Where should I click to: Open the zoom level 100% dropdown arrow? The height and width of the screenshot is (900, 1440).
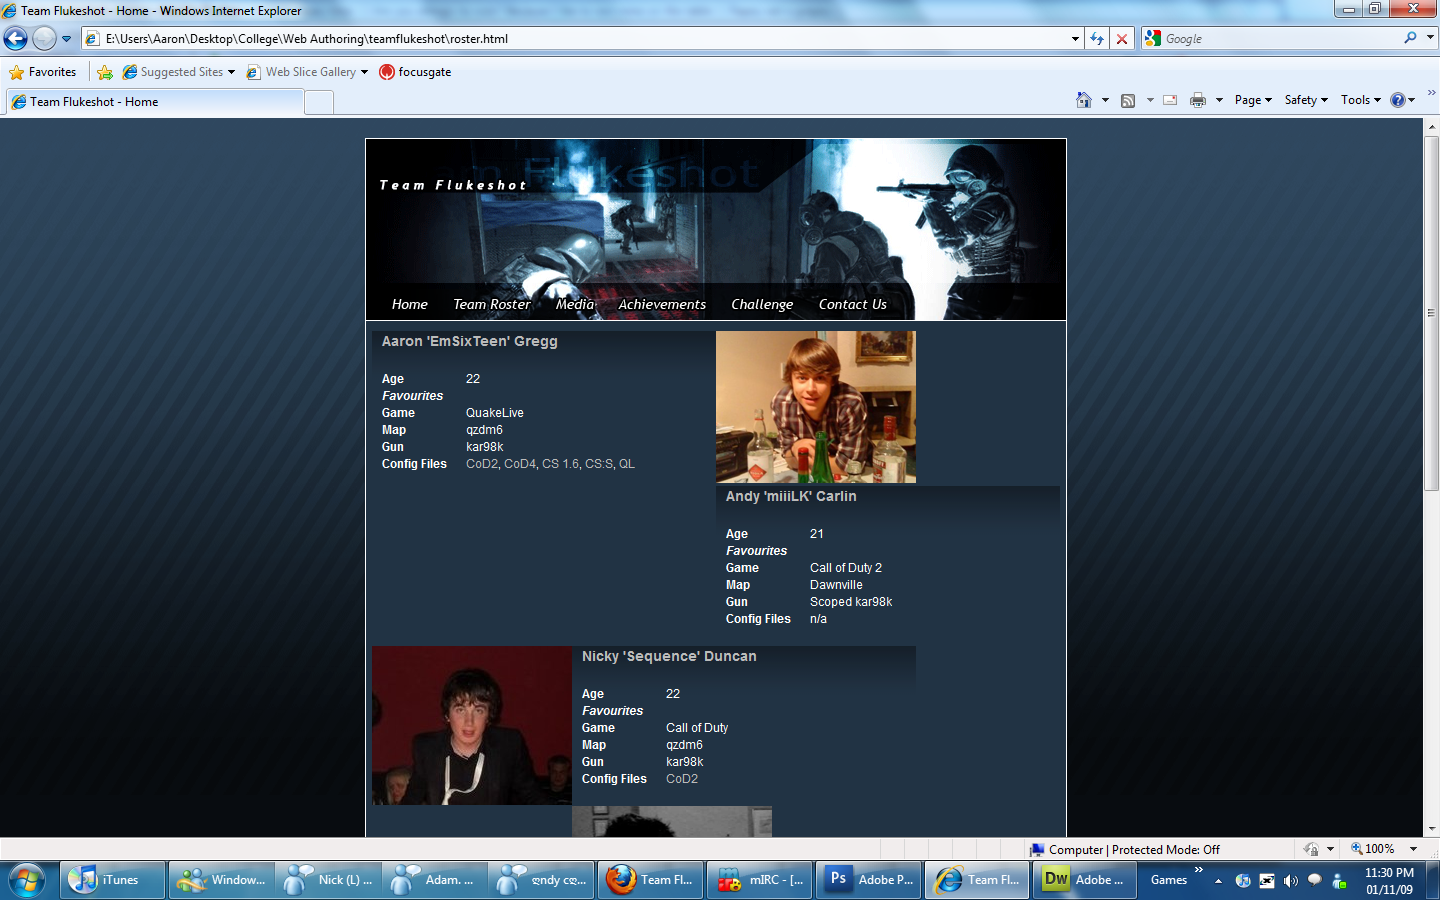[x=1413, y=849]
